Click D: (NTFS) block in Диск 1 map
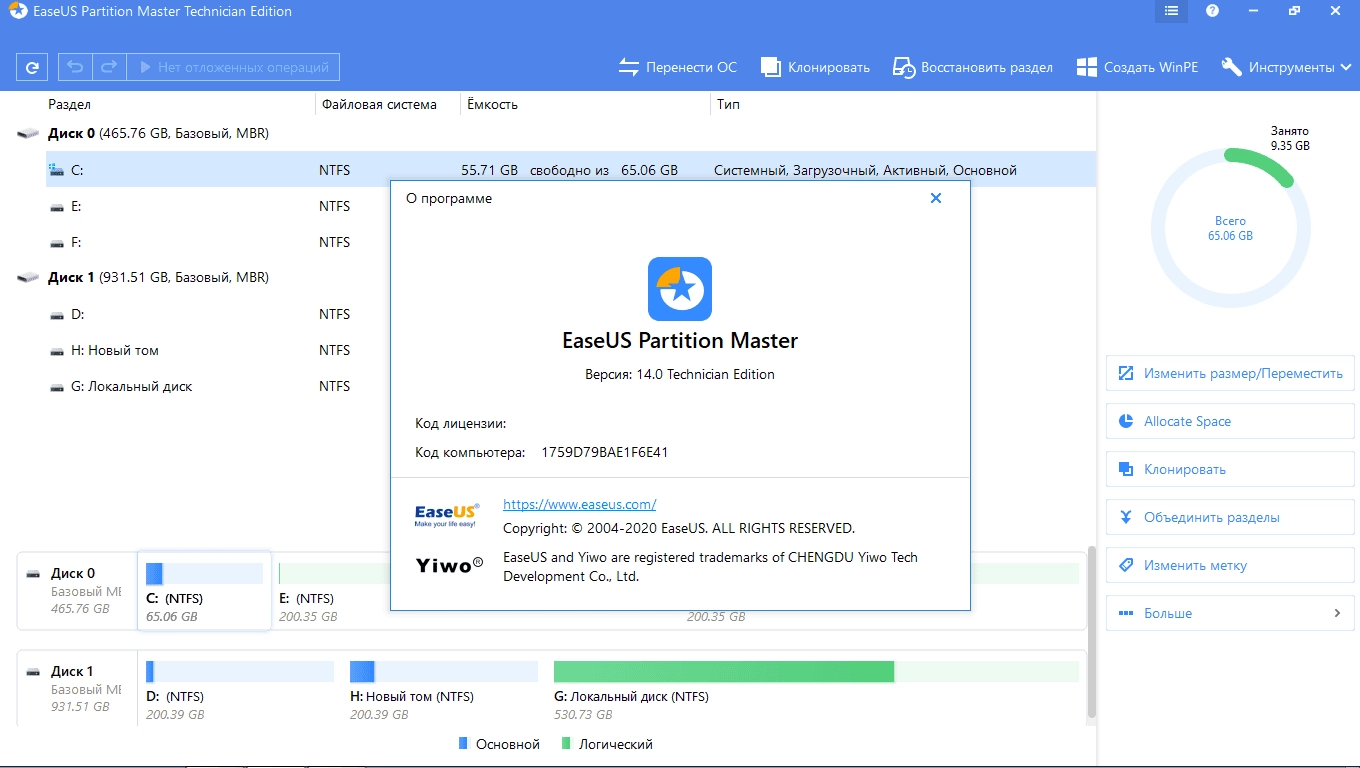The width and height of the screenshot is (1360, 768). 240,691
